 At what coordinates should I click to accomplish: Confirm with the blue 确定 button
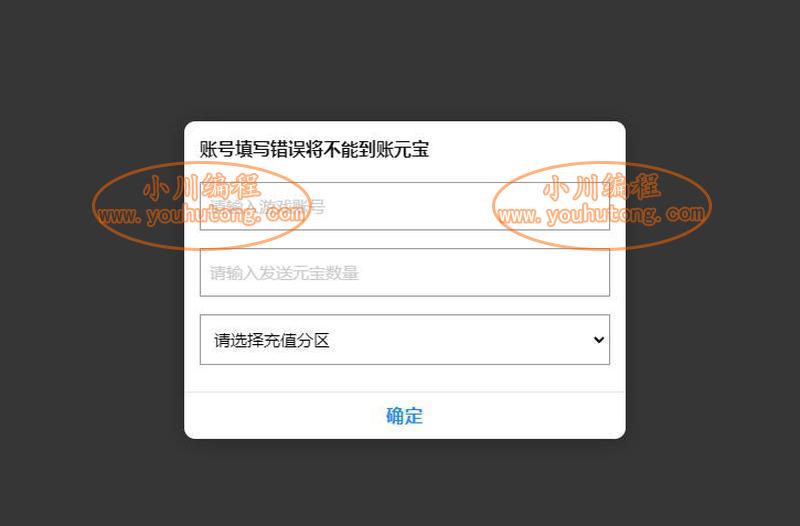(x=405, y=416)
